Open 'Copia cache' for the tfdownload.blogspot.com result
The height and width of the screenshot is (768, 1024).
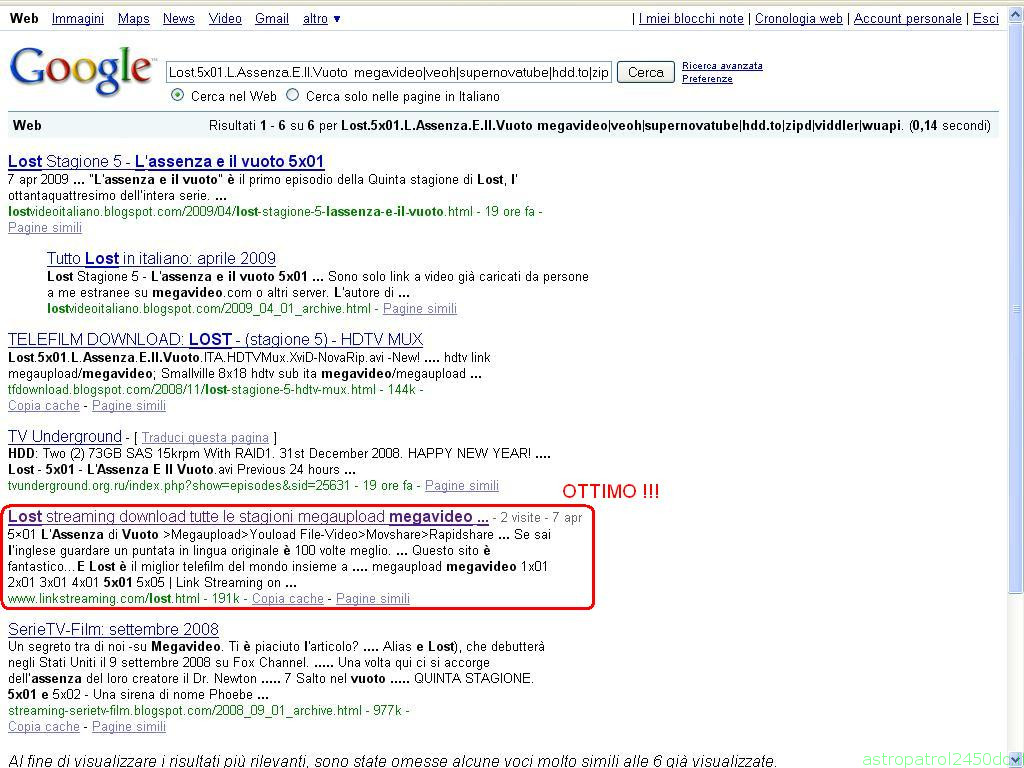coord(44,406)
